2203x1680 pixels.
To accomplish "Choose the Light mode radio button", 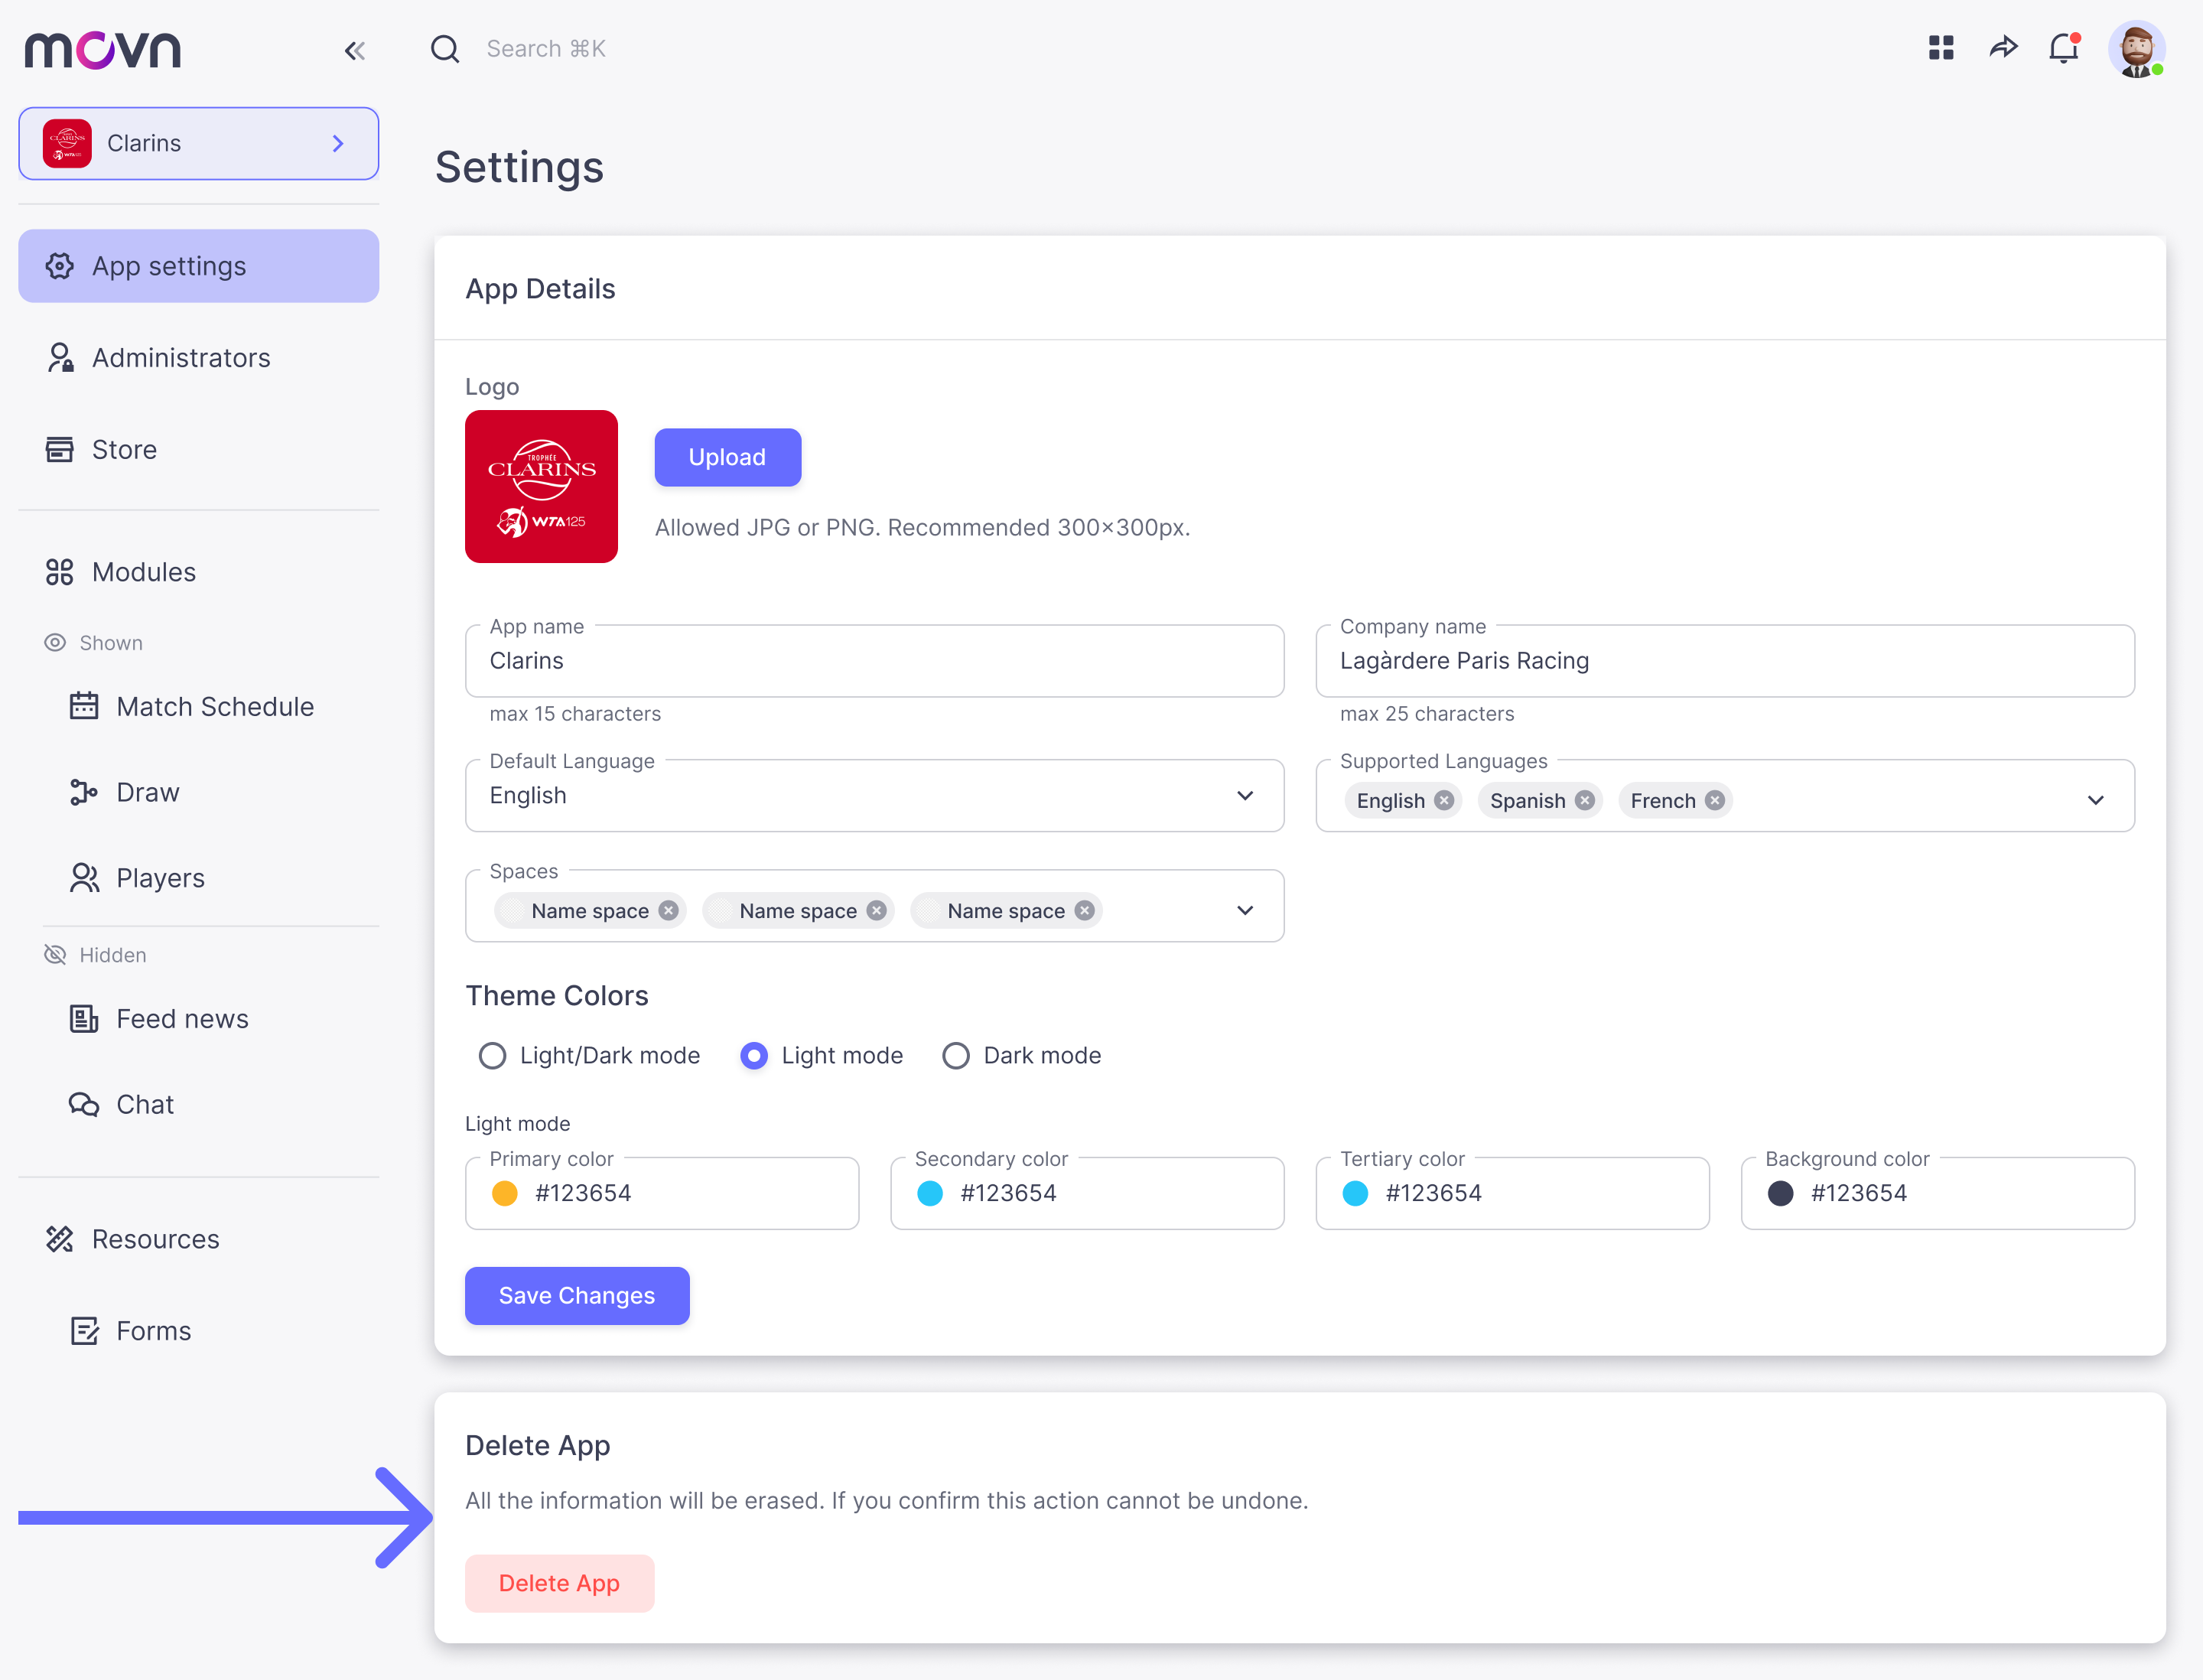I will [x=754, y=1056].
